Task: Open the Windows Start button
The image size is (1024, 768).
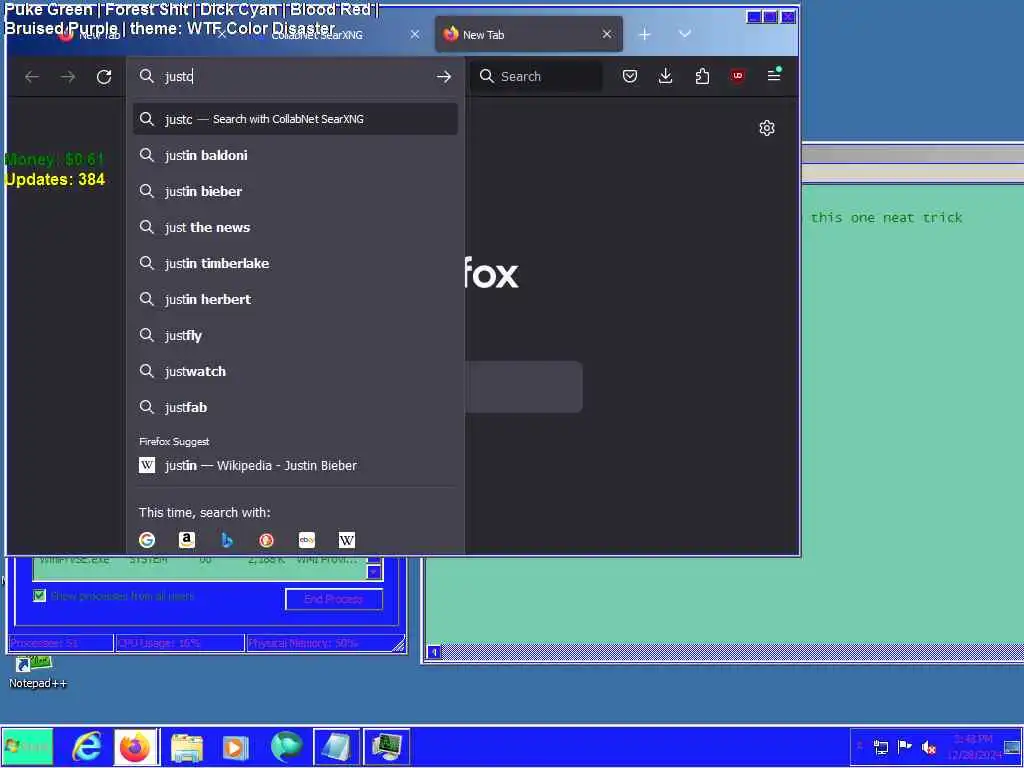Action: click(x=27, y=746)
